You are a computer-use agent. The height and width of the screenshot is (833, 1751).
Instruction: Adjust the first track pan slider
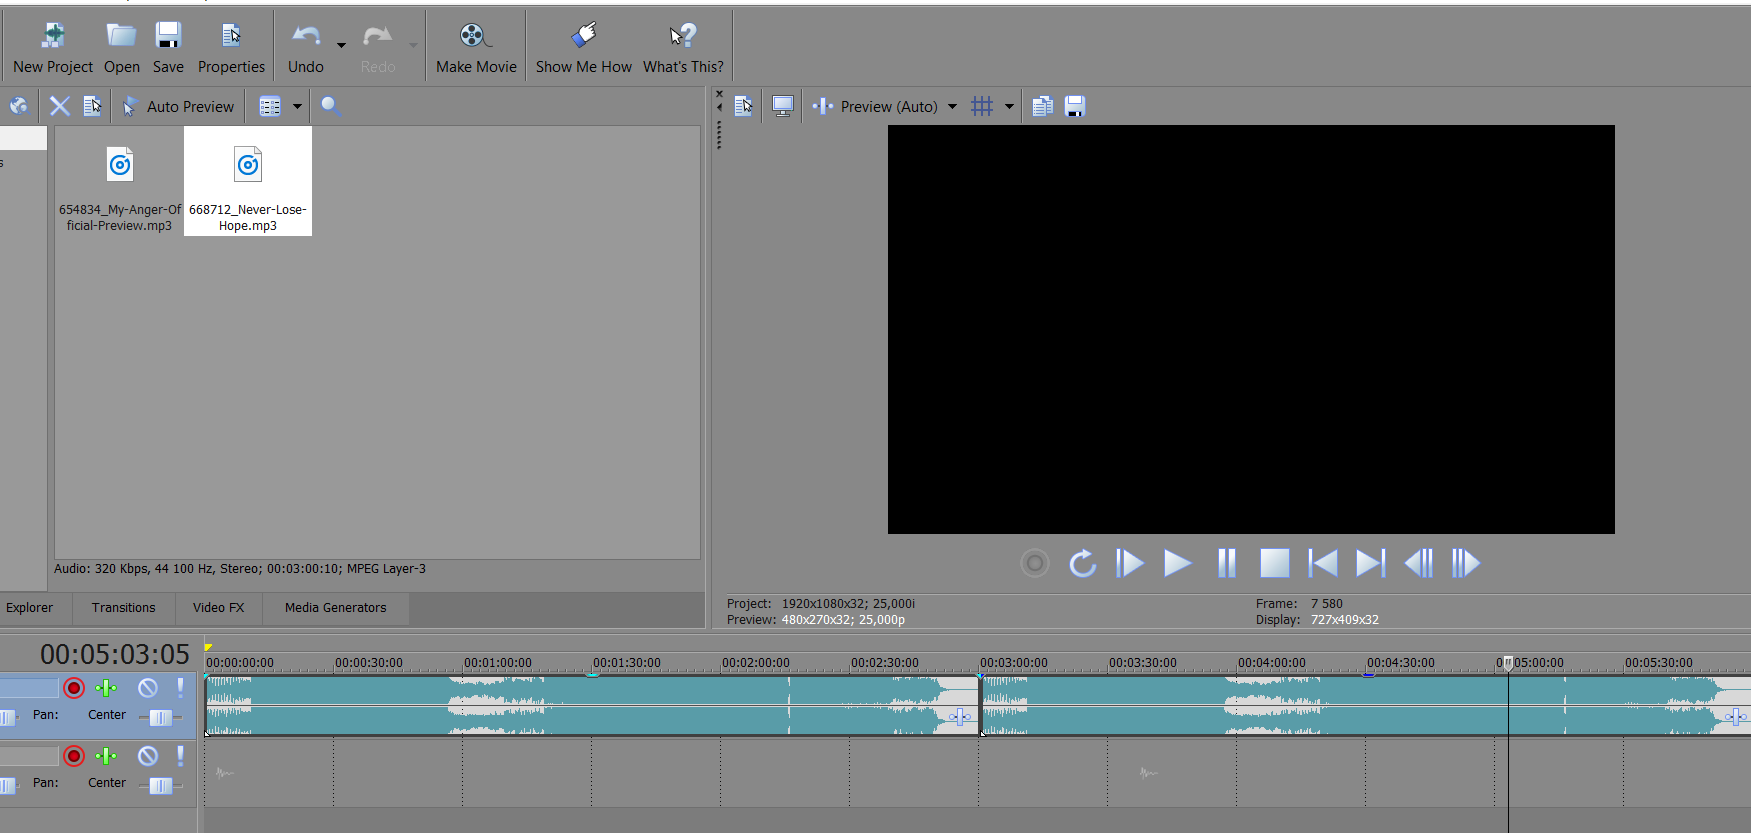(160, 717)
